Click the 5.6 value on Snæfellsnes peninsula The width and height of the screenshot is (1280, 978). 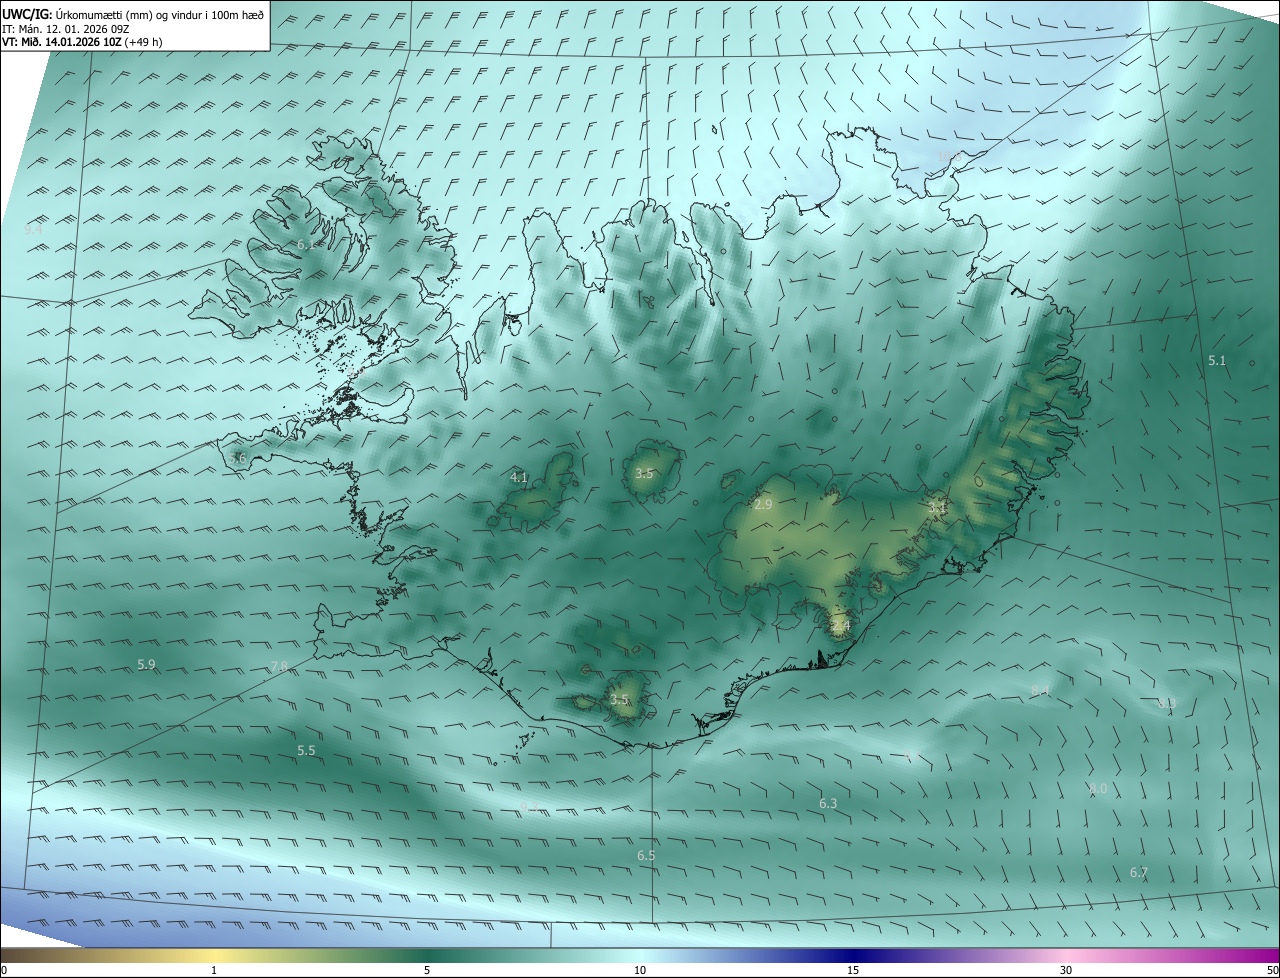237,458
